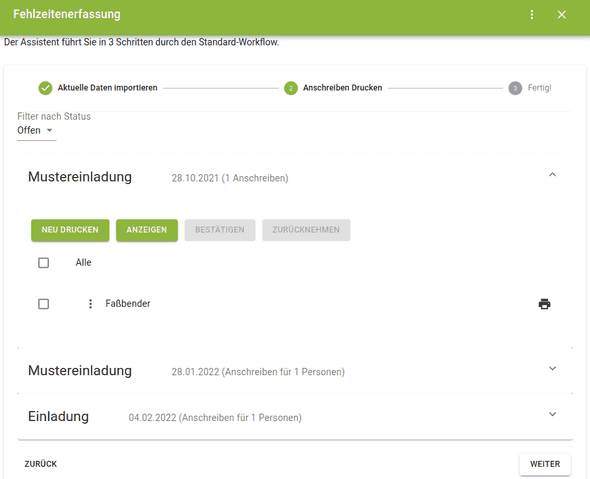The image size is (590, 479).
Task: Click the Mustereinladung heading dated 28.10.2021
Action: click(80, 177)
